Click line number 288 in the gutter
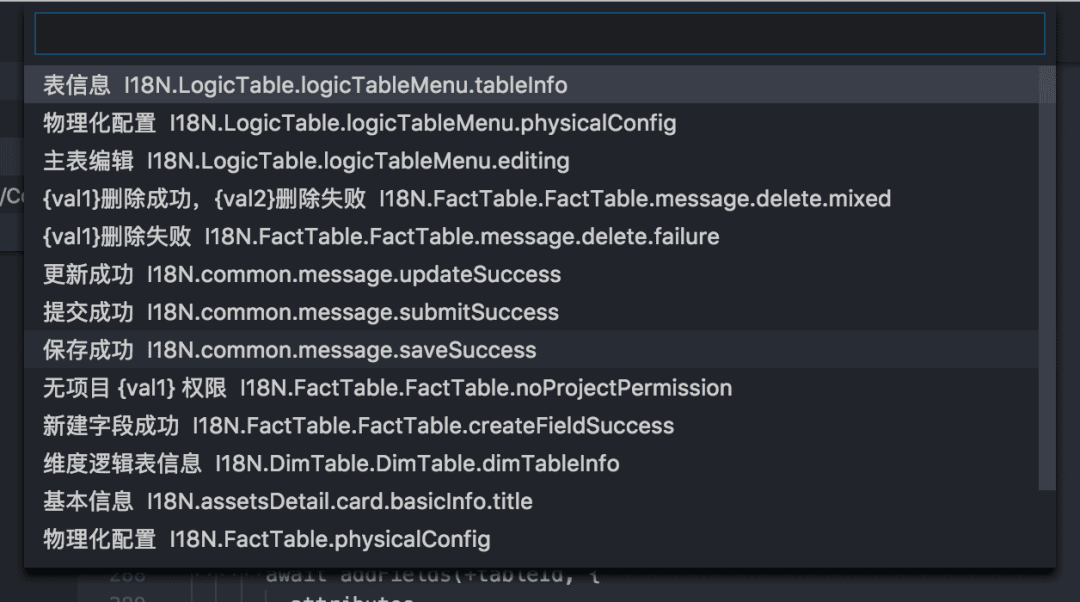 pos(128,576)
